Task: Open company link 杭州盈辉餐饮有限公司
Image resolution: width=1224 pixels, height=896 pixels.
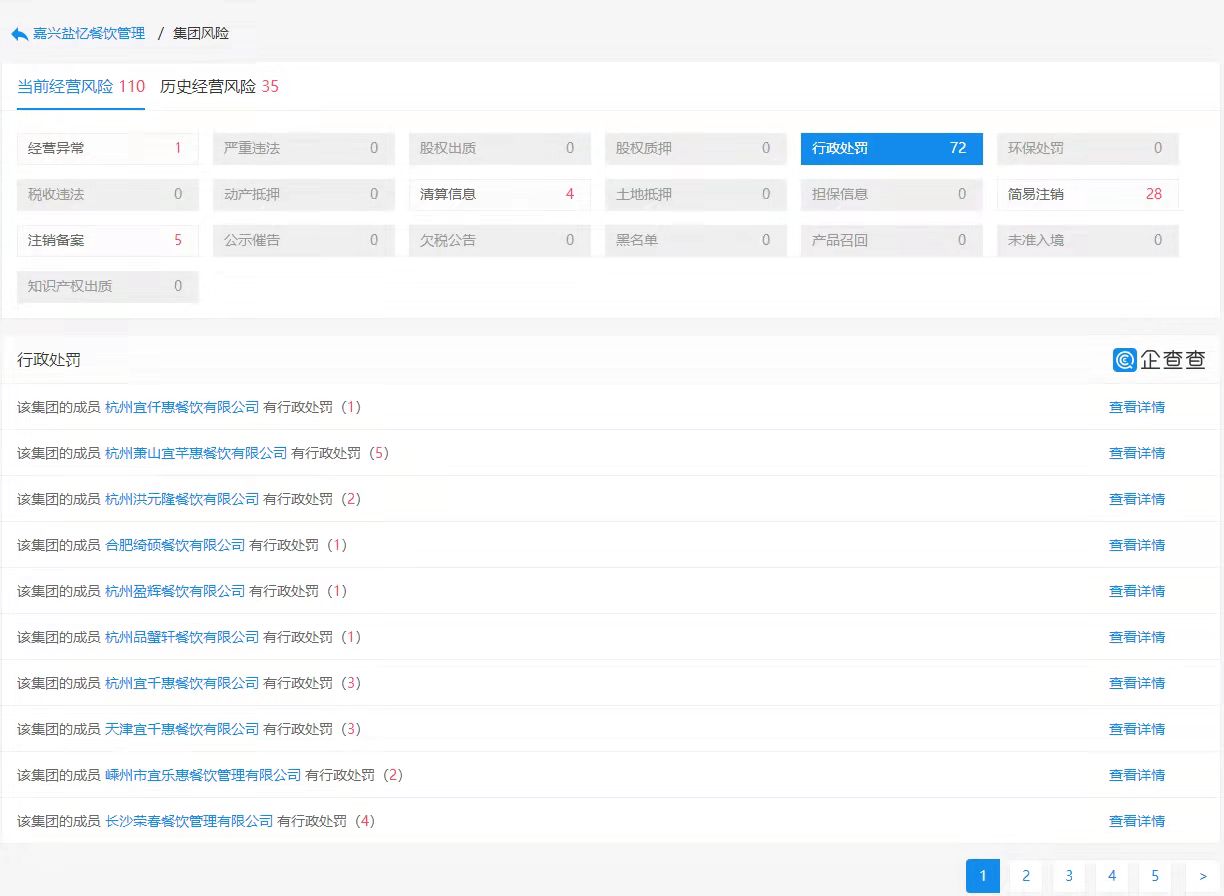Action: (x=175, y=592)
